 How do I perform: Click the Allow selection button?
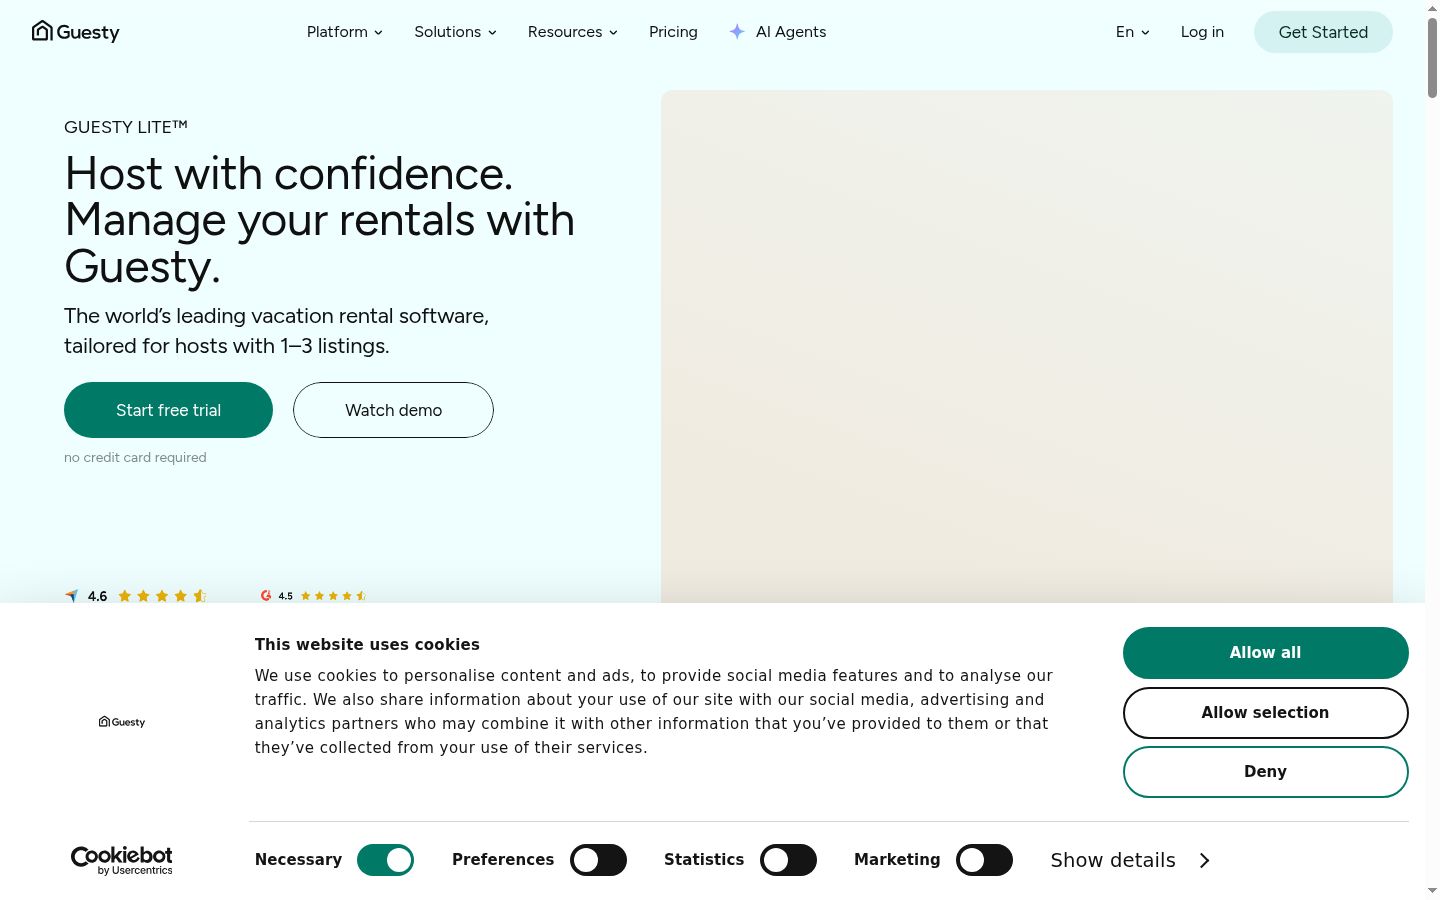click(x=1265, y=712)
